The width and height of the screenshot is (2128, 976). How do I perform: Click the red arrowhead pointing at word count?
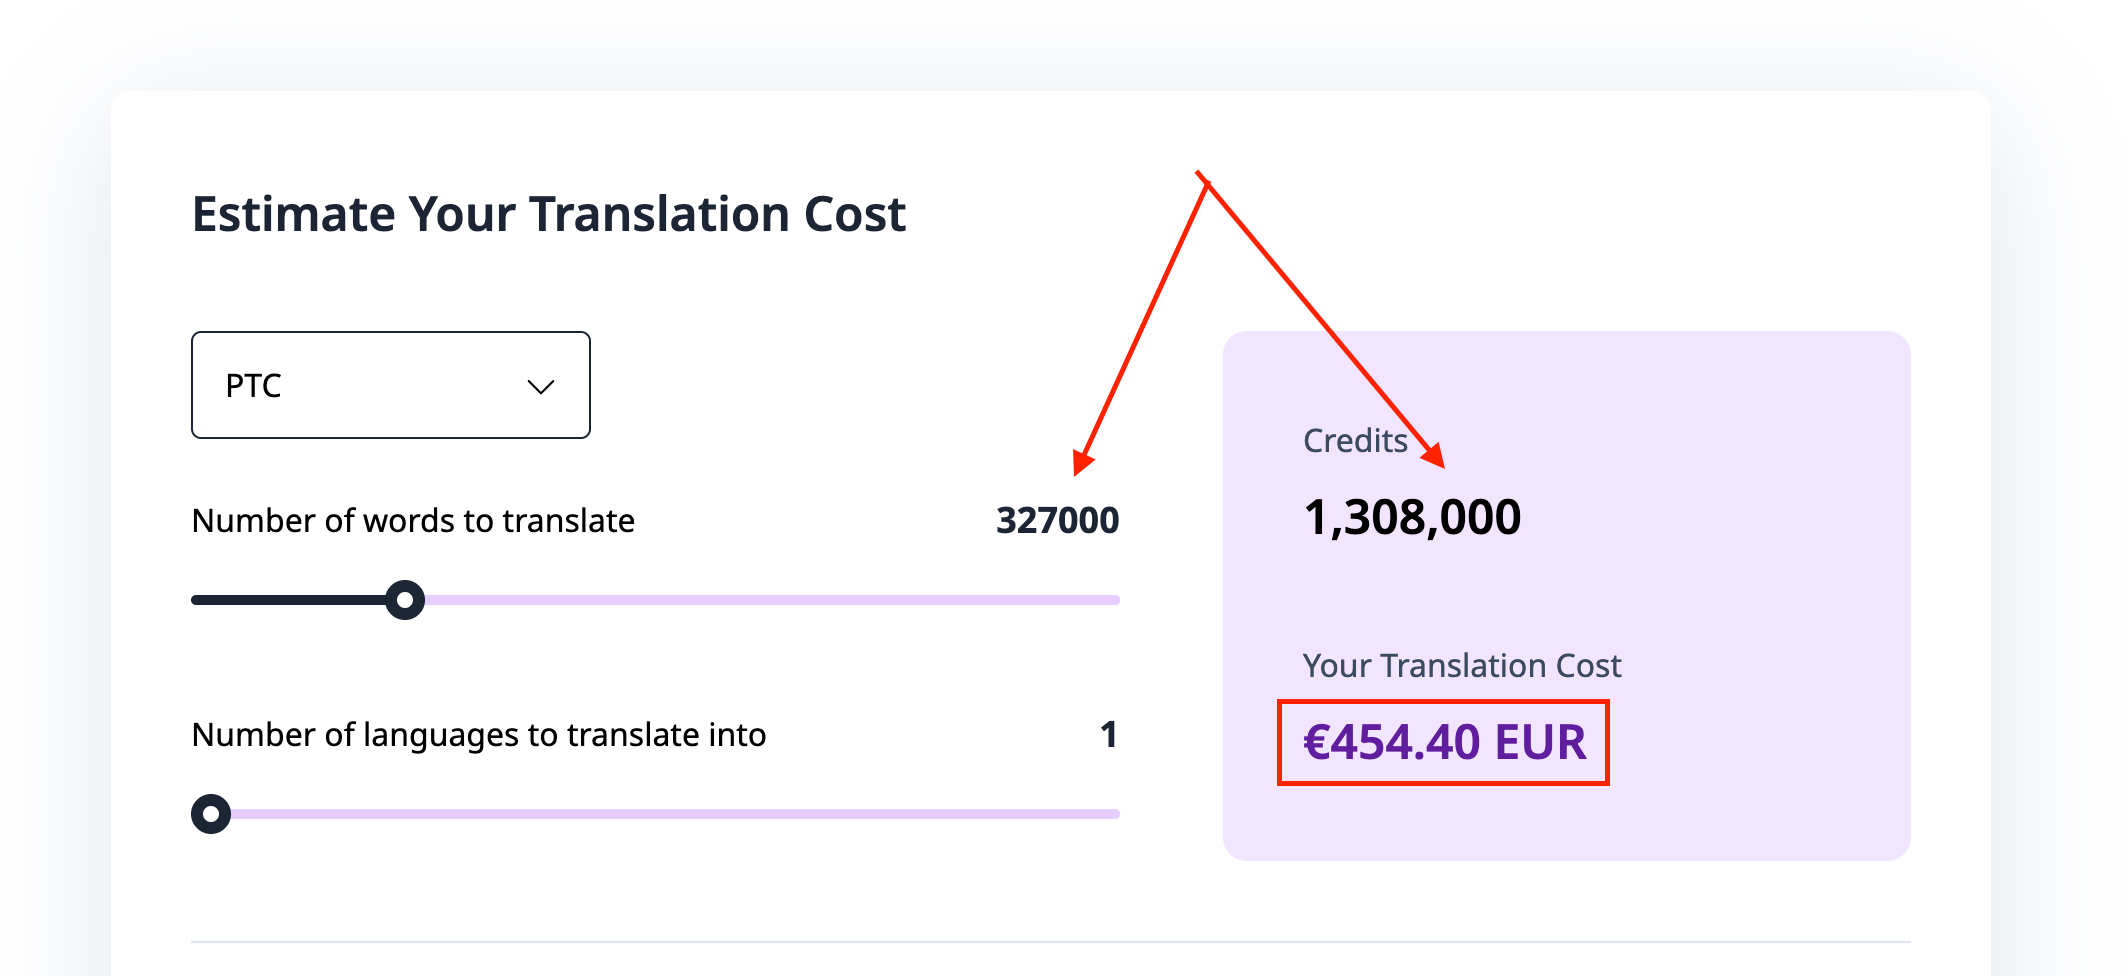pyautogui.click(x=1083, y=461)
